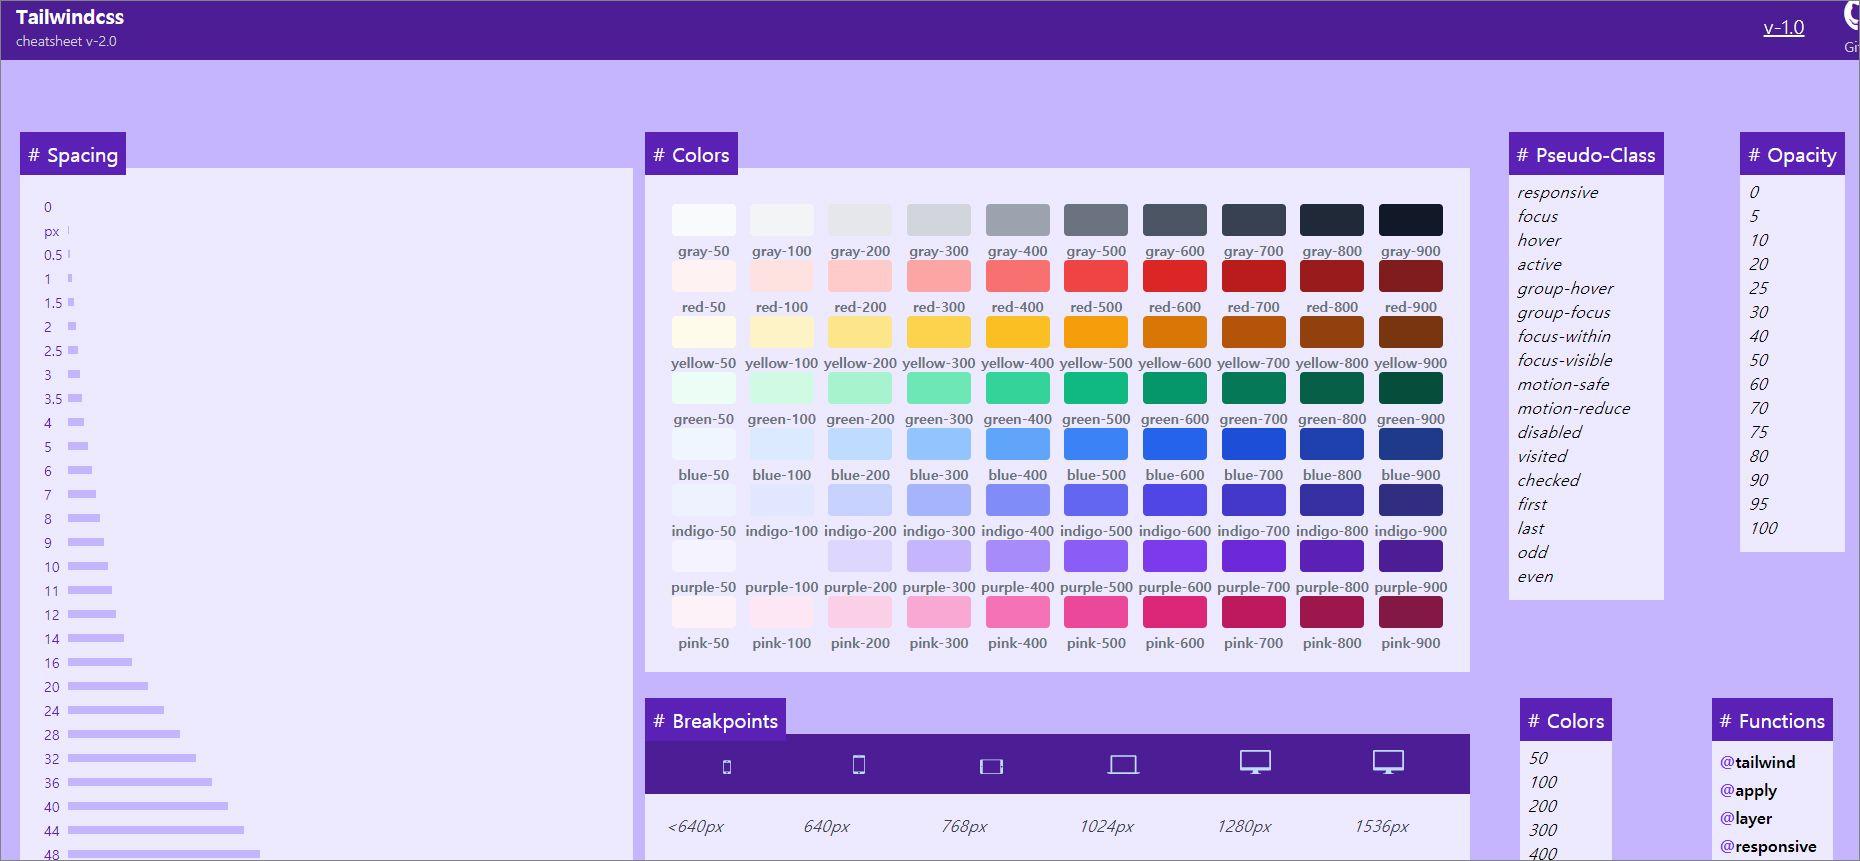Select 'focus-within' in the Pseudo-Class list
Viewport: 1860px width, 861px height.
tap(1564, 336)
